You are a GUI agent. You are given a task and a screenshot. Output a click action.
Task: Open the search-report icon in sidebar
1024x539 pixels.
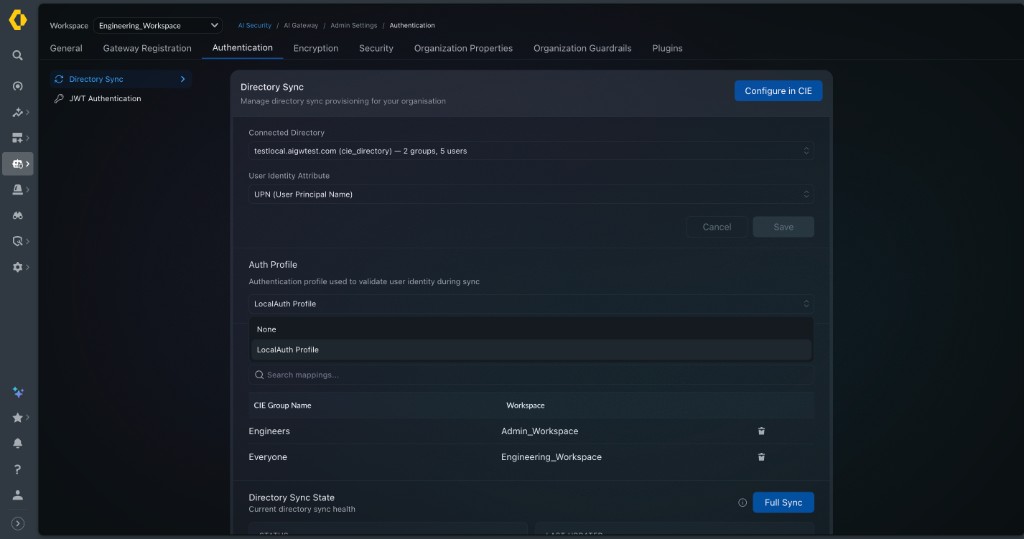point(18,241)
